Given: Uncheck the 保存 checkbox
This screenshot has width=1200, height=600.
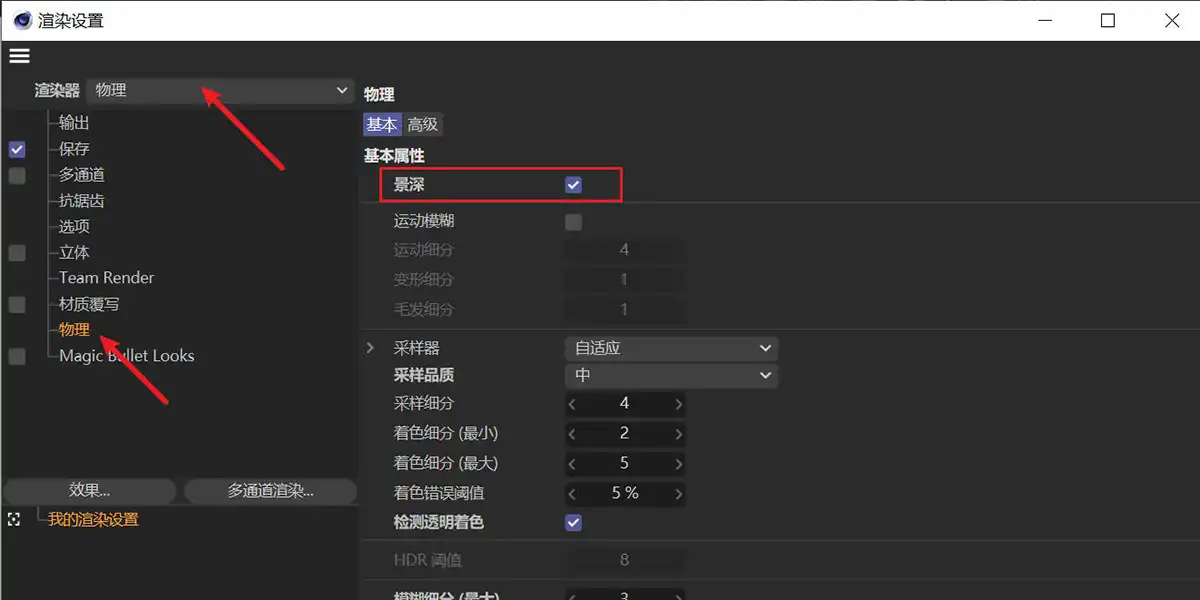Looking at the screenshot, I should [x=17, y=149].
